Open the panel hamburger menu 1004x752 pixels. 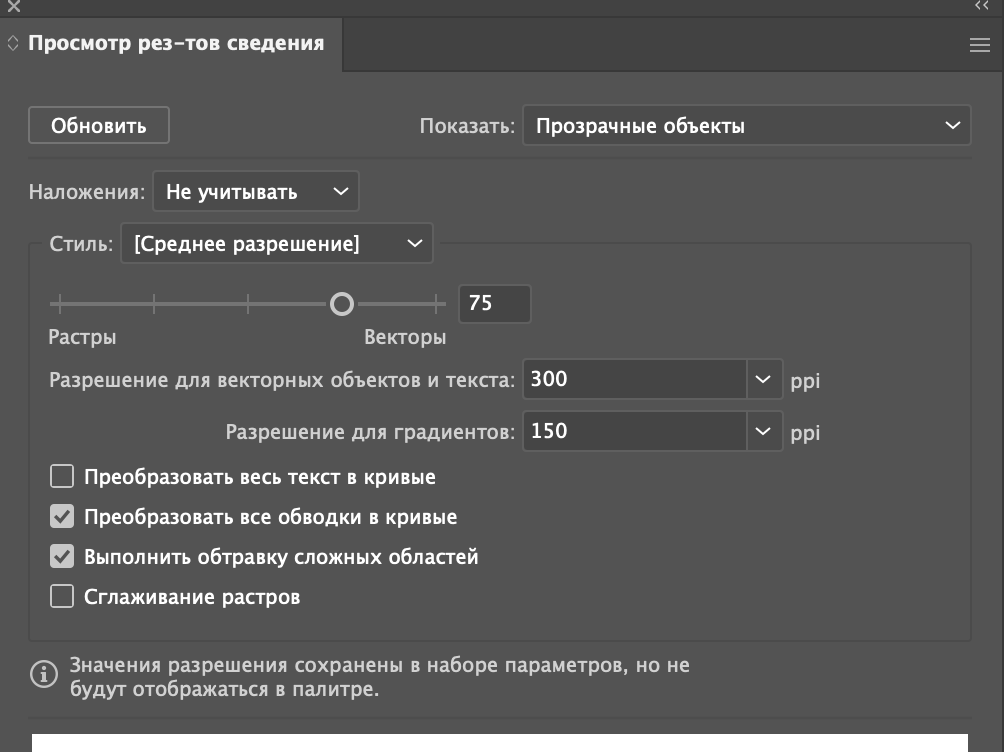[x=979, y=45]
